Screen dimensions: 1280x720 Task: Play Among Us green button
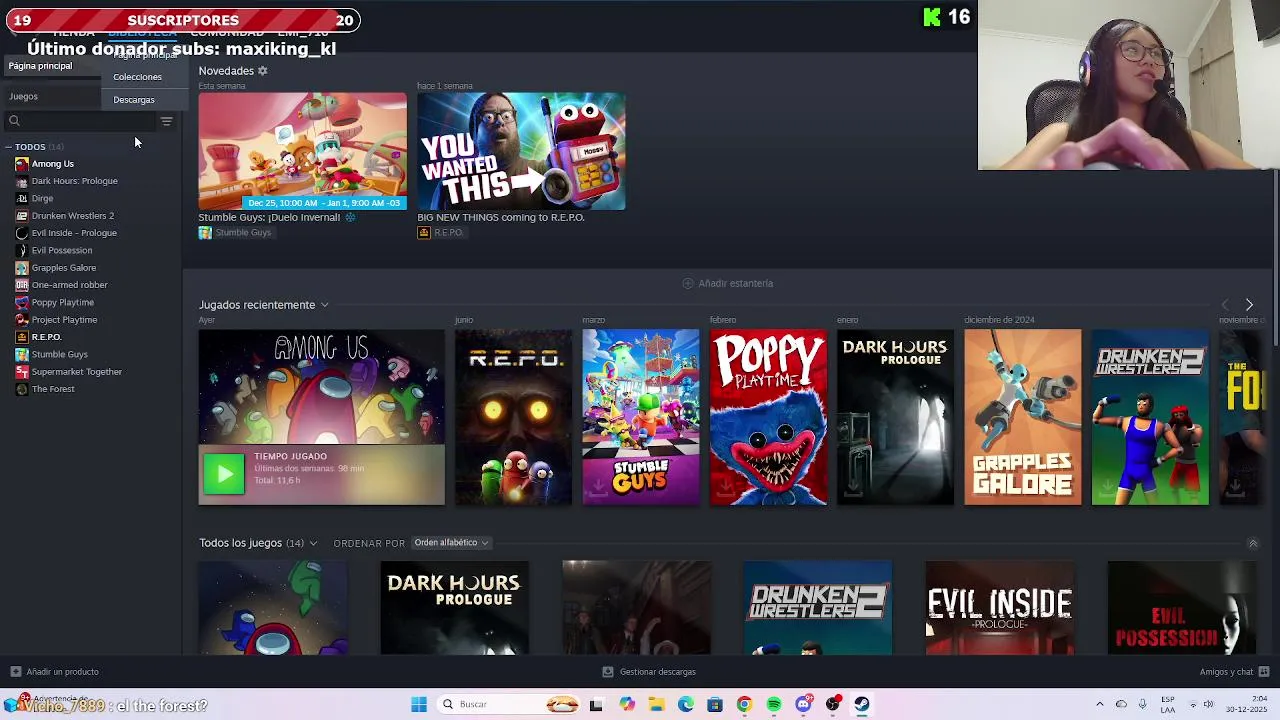[x=223, y=474]
